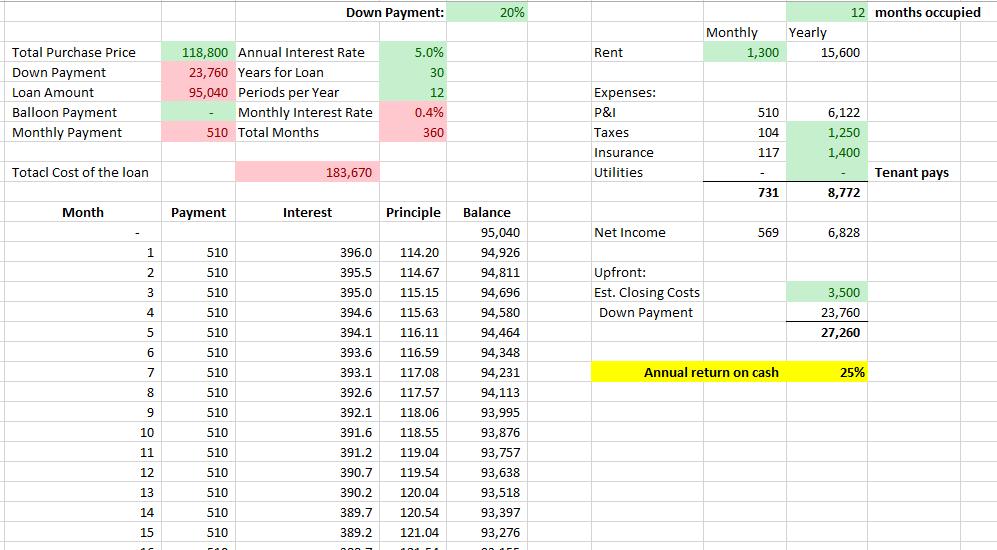Screen dimensions: 997x550
Task: Click the total loan cost cell 183,670
Action: 349,172
